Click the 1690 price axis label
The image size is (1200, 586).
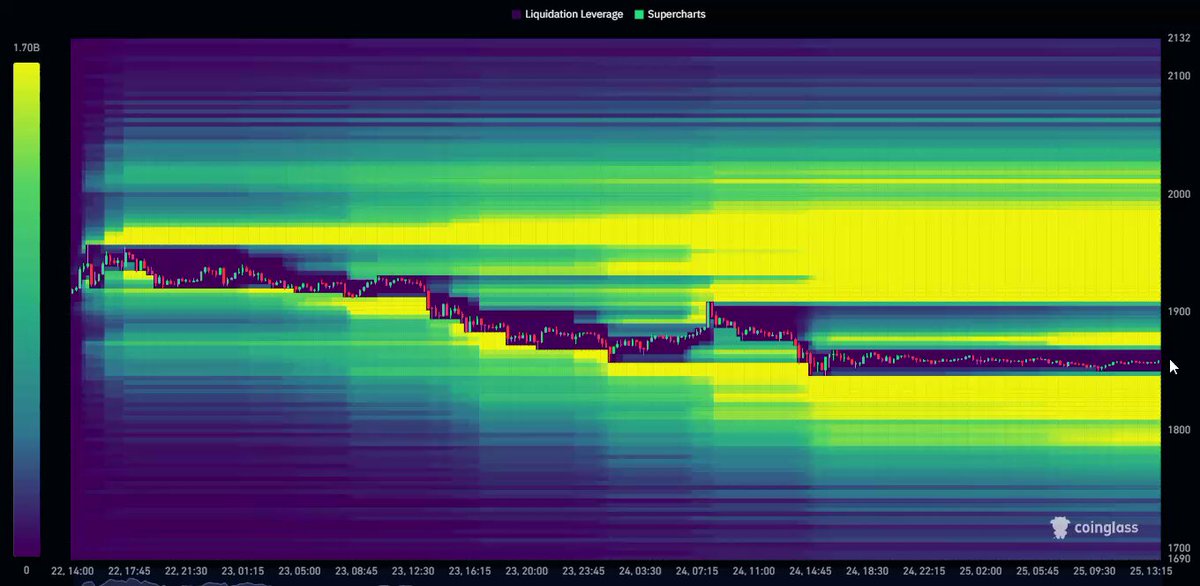(1177, 559)
